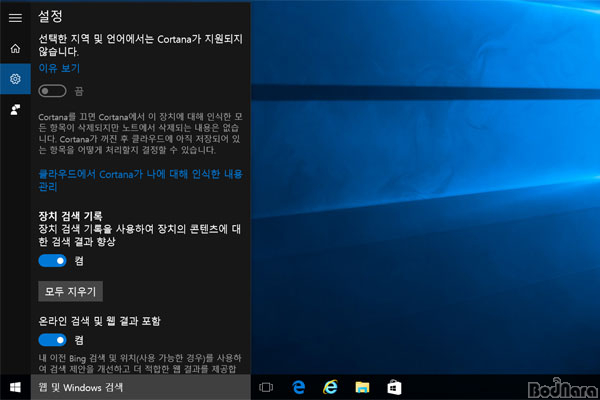Screen dimensions: 600x400
Task: Go to Cortana Home icon
Action: click(15, 49)
